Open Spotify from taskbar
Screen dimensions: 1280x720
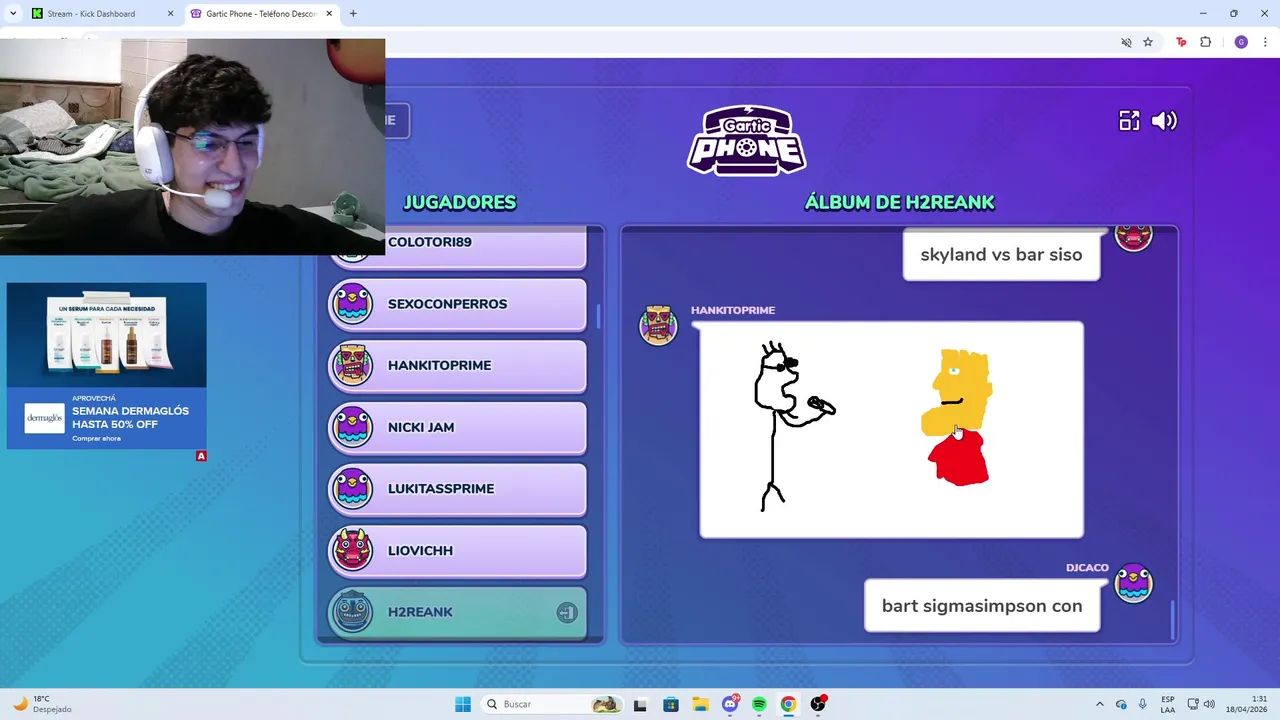(x=759, y=704)
